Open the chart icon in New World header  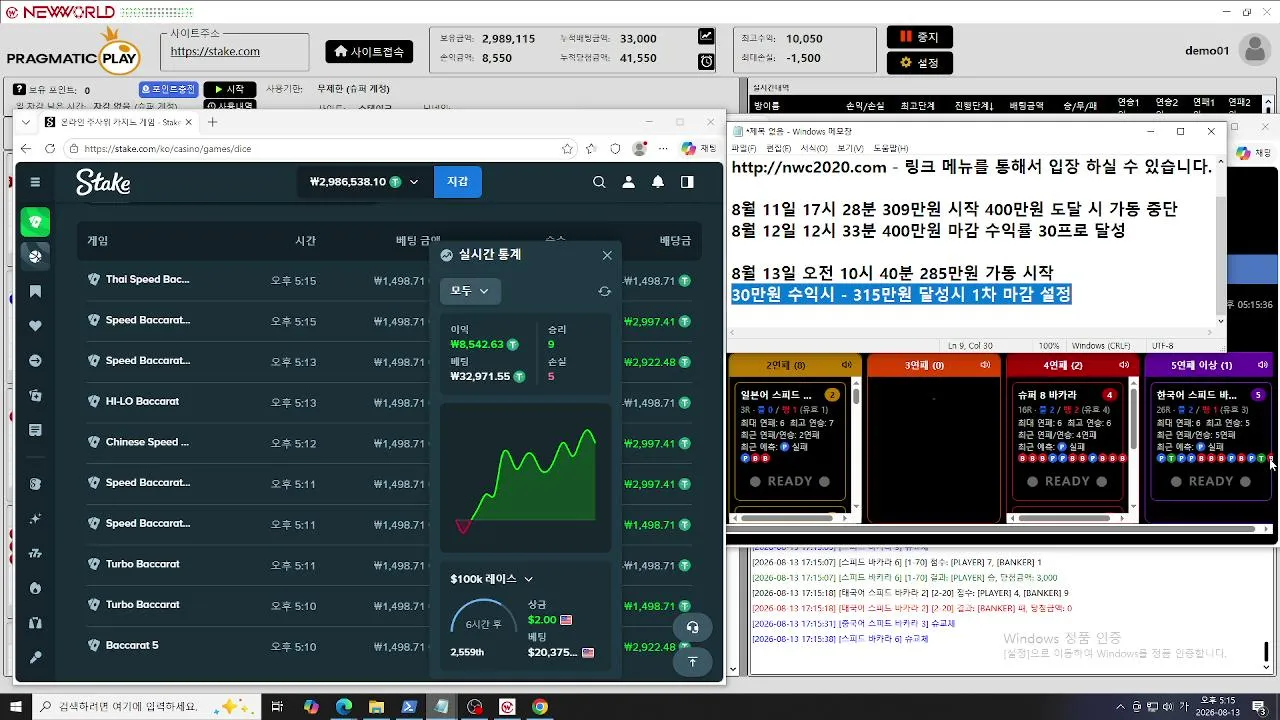706,36
